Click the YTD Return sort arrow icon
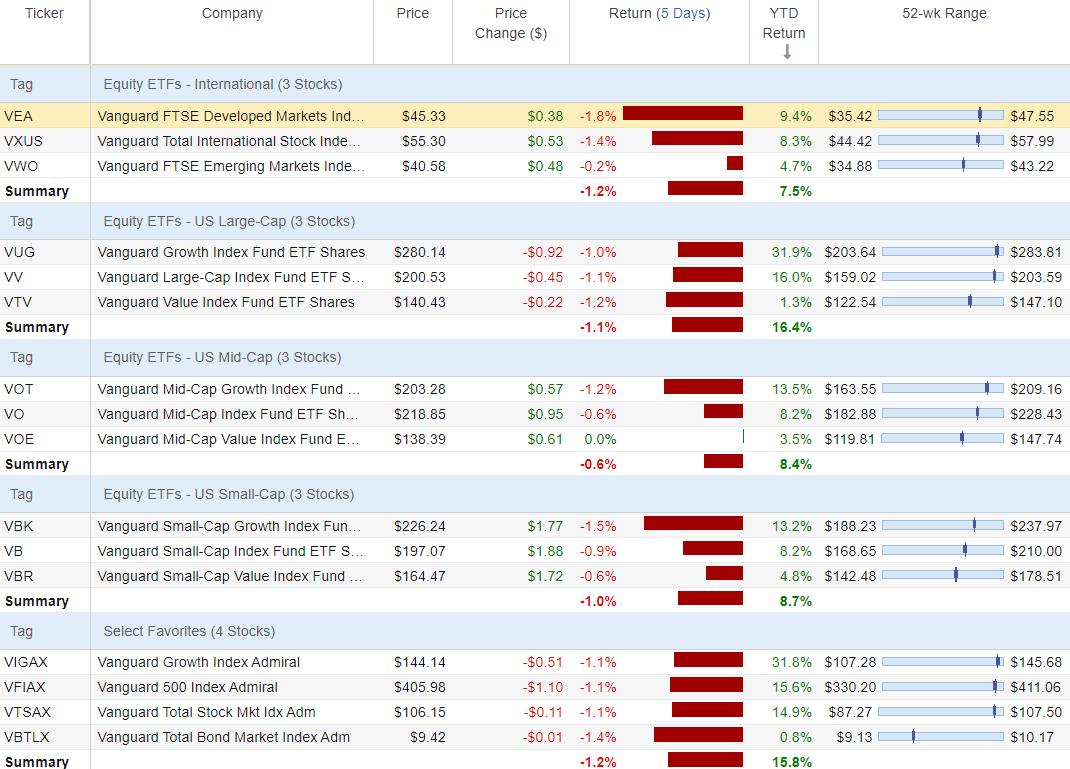This screenshot has height=769, width=1070. coord(787,52)
